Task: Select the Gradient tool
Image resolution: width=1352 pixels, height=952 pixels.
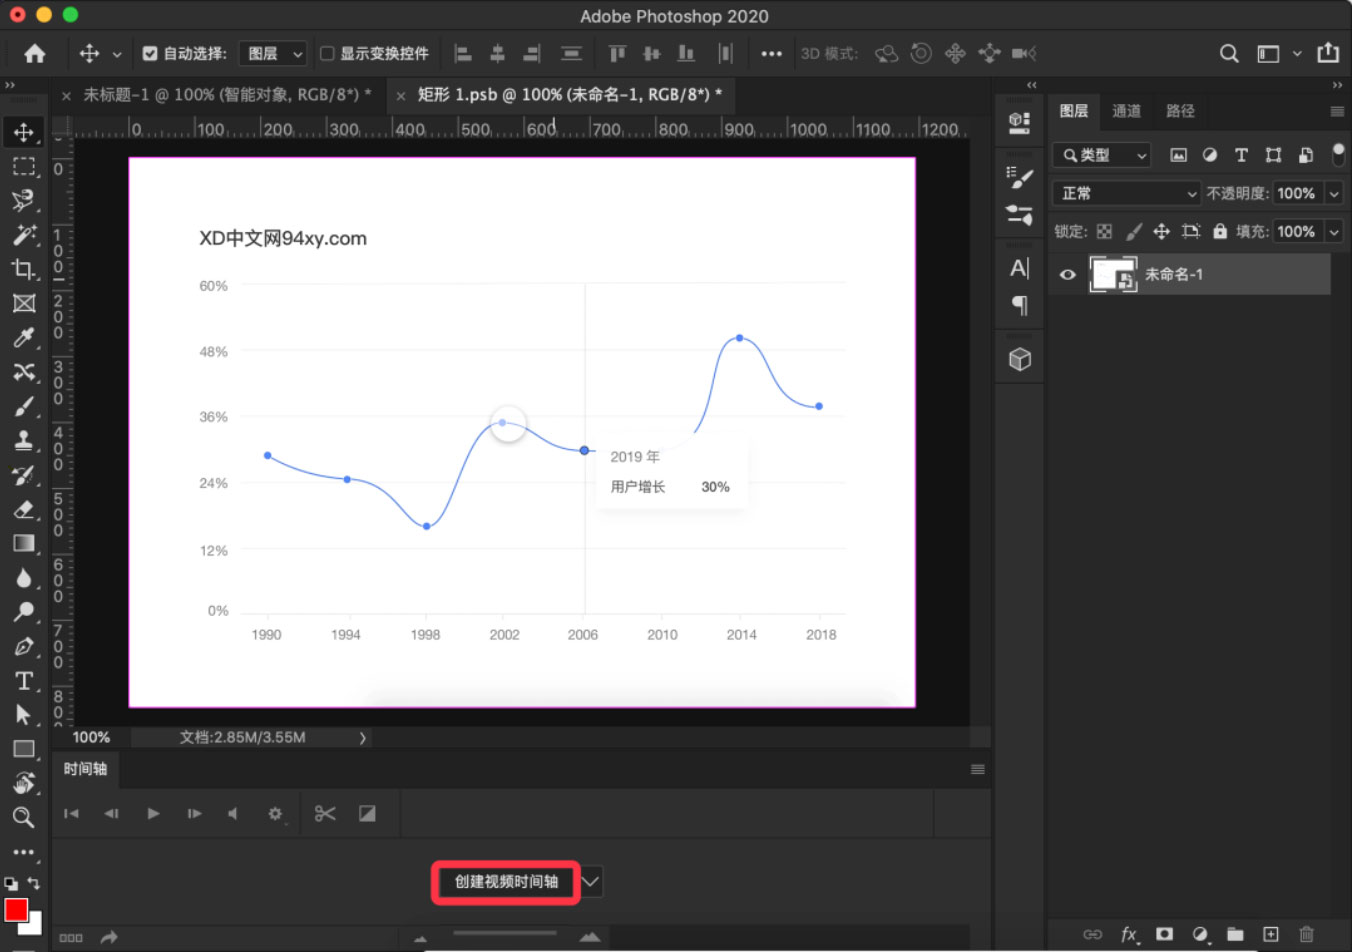Action: [x=23, y=543]
